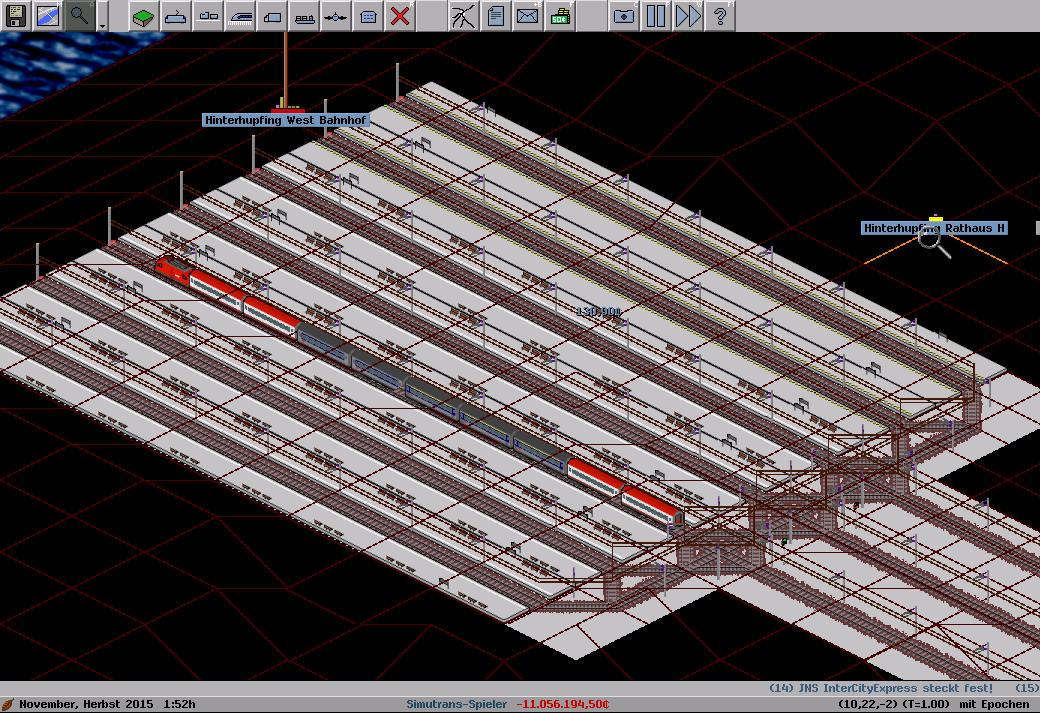
Task: Expand the small arrow beside the magnifier
Action: coord(102,17)
